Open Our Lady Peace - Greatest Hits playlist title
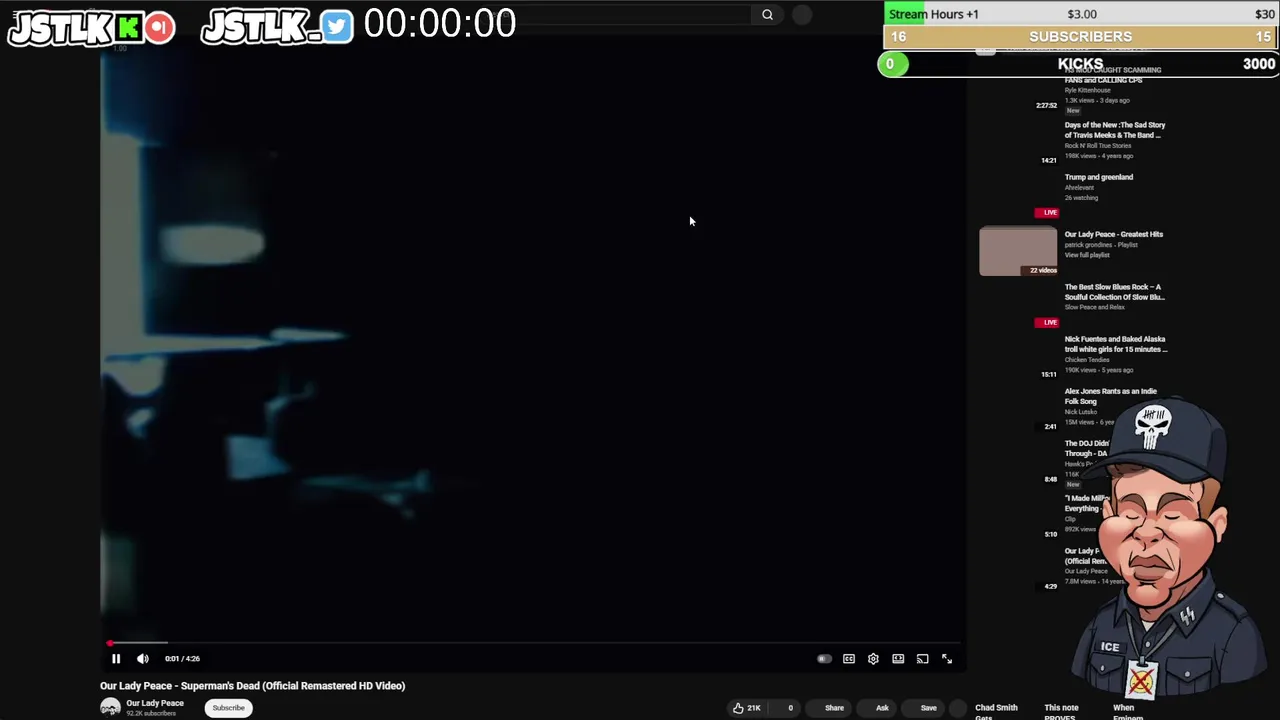The height and width of the screenshot is (720, 1280). pos(1113,234)
